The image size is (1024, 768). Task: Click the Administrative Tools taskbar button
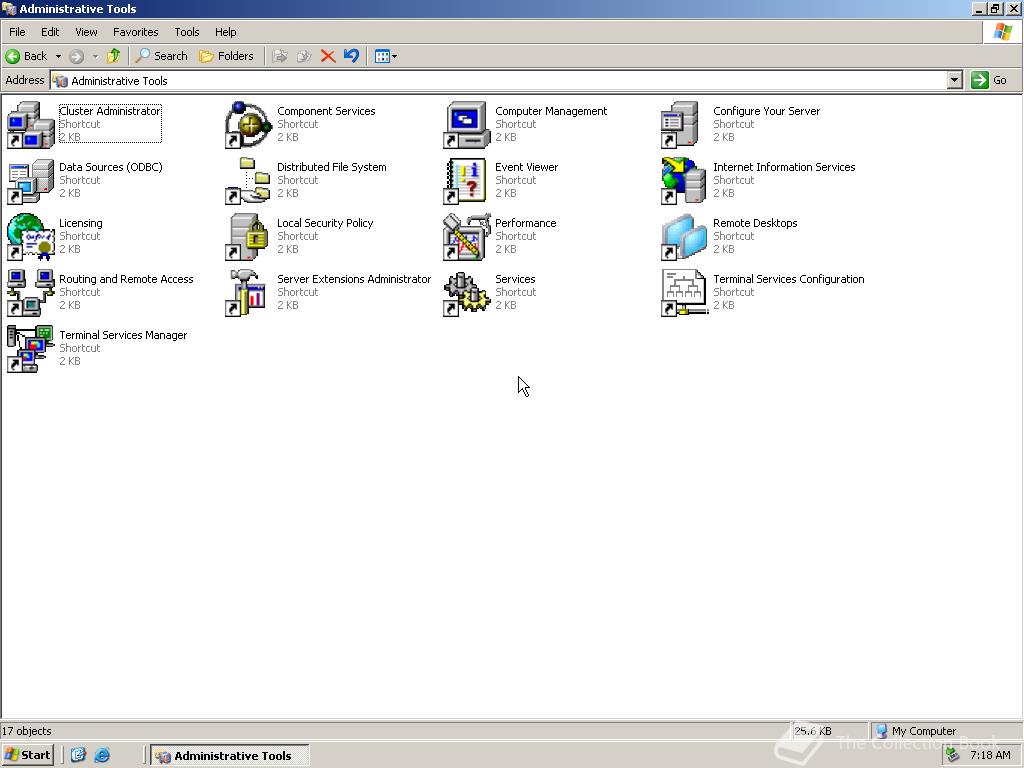tap(230, 756)
